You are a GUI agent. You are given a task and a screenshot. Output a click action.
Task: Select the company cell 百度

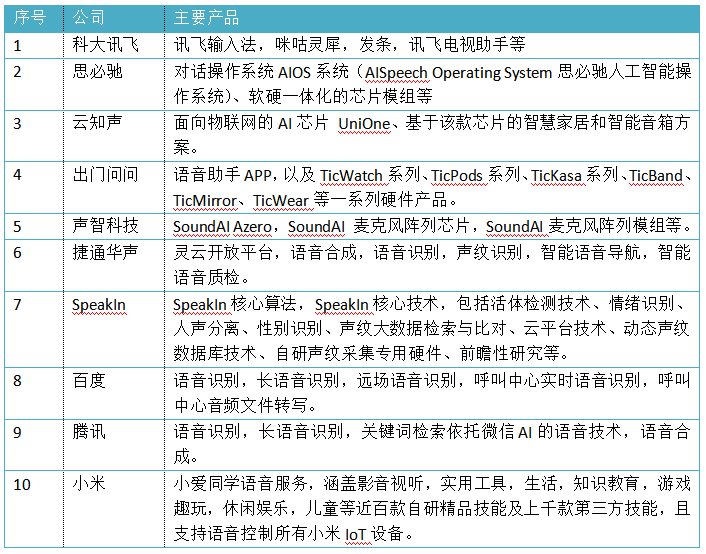(x=114, y=393)
